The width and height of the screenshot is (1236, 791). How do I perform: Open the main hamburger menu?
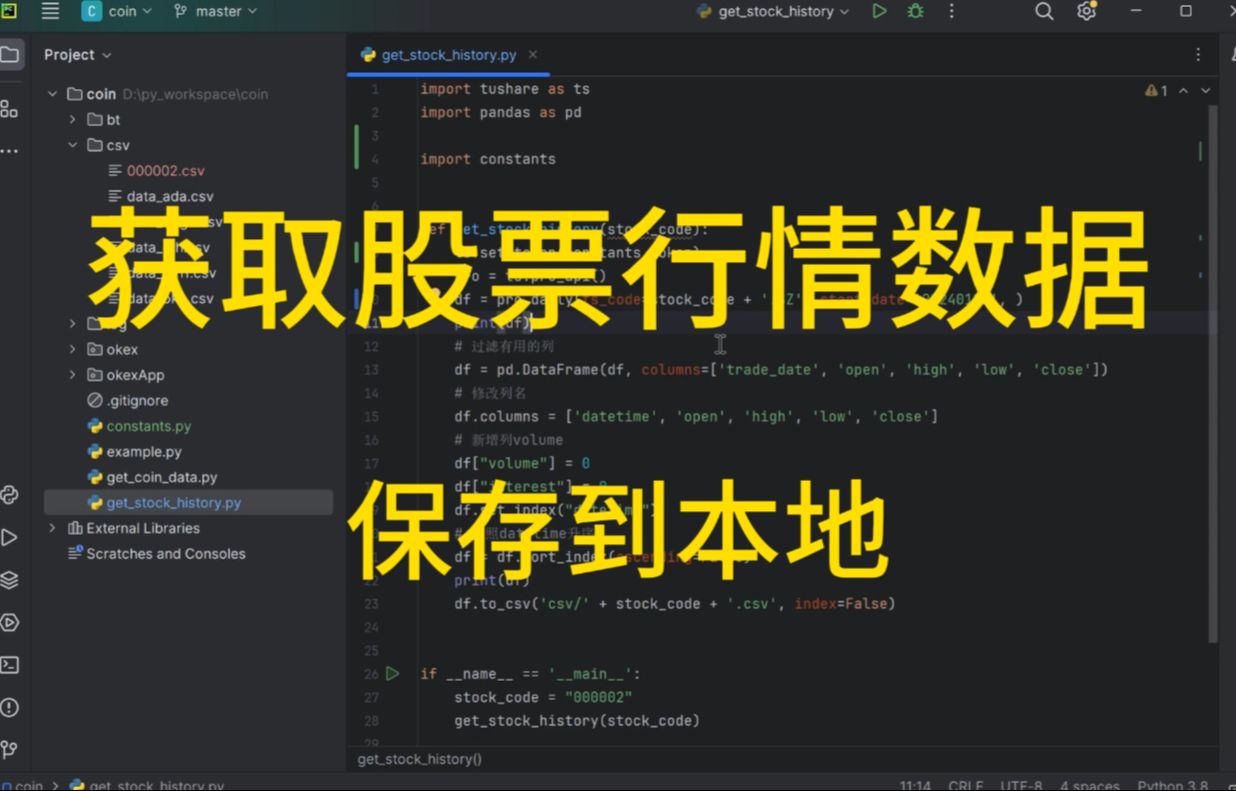(49, 11)
